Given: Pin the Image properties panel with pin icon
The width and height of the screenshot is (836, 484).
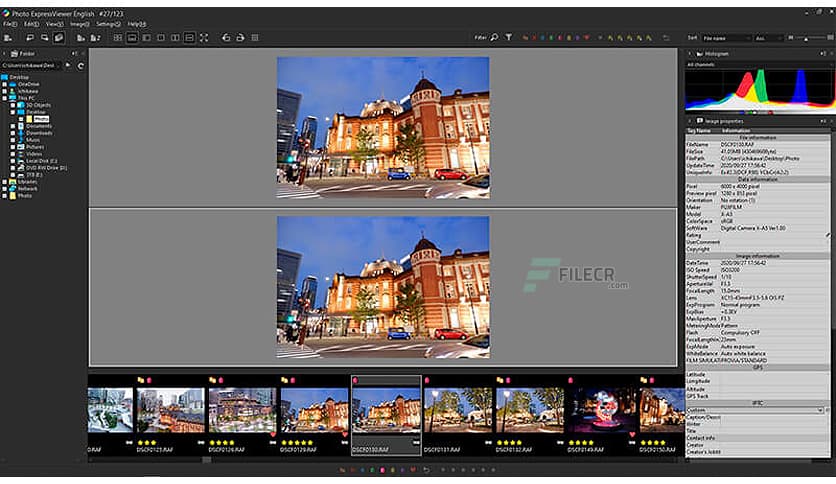Looking at the screenshot, I should pos(823,122).
